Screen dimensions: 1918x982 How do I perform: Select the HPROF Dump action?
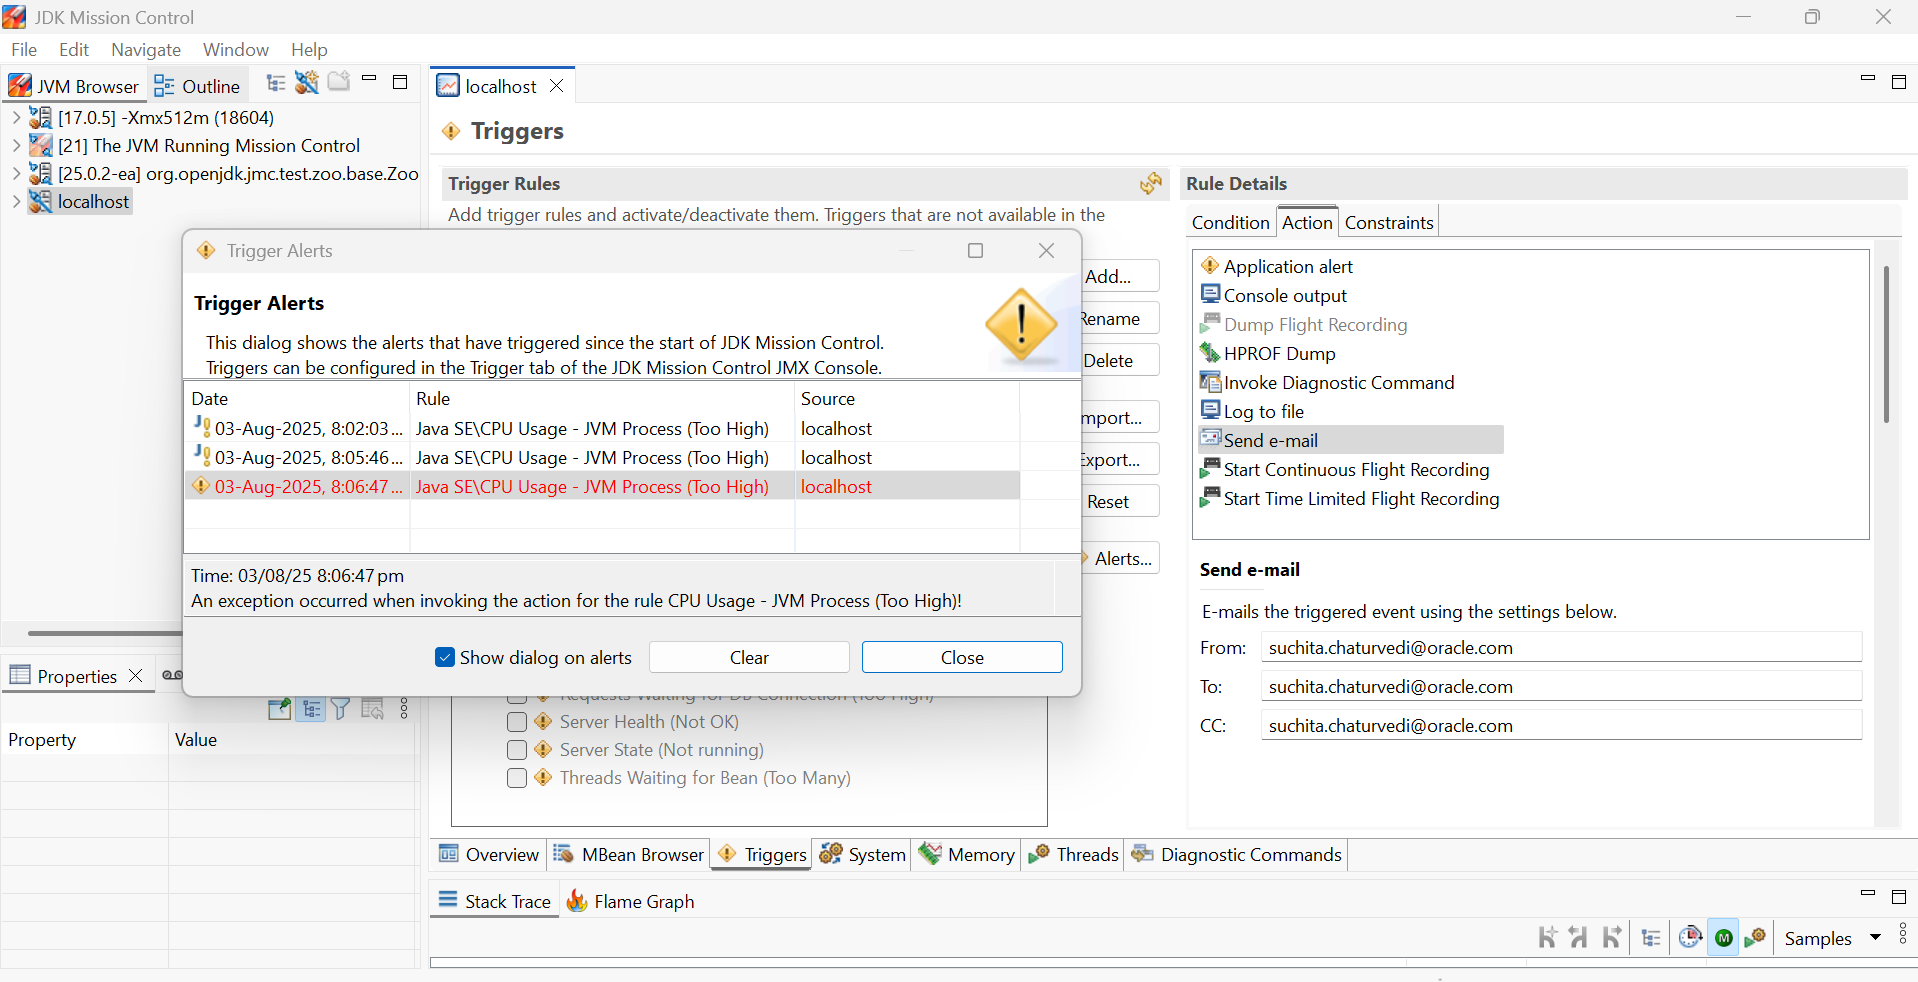(x=1279, y=354)
